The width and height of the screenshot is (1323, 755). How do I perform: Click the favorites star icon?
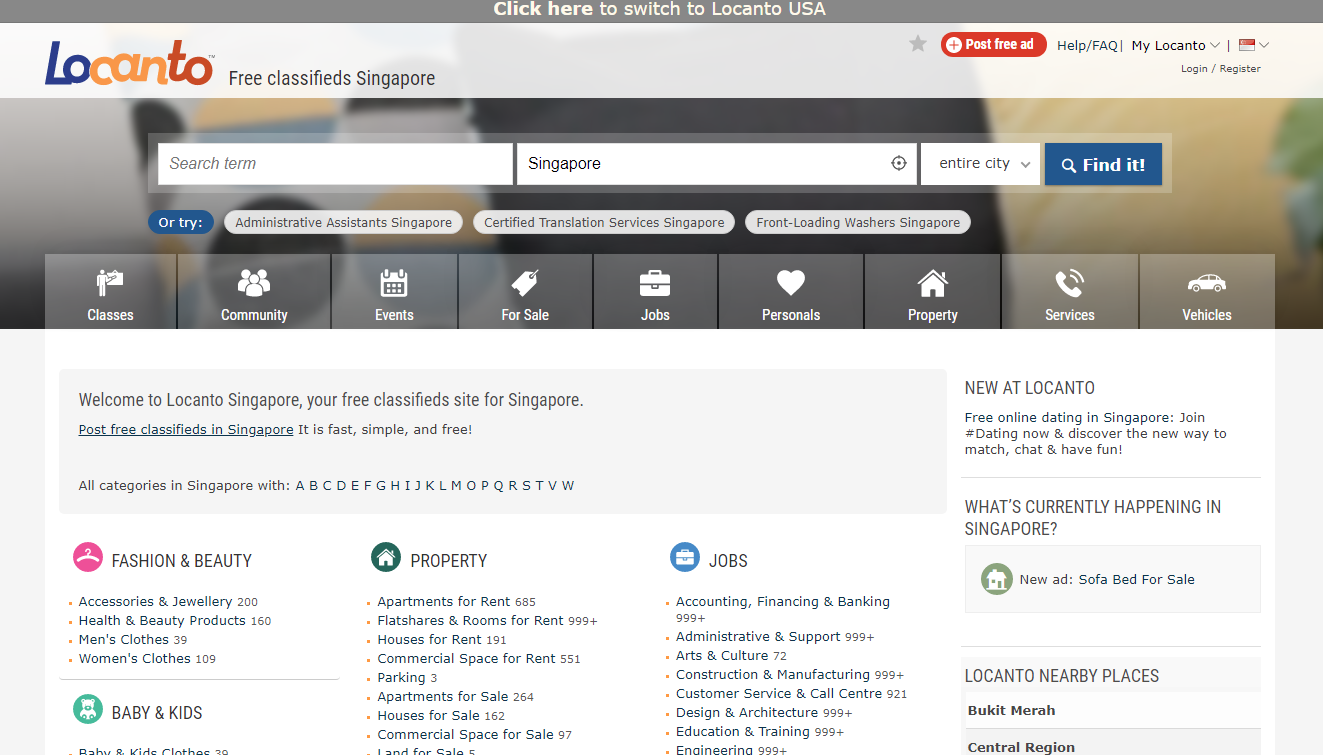coord(918,44)
